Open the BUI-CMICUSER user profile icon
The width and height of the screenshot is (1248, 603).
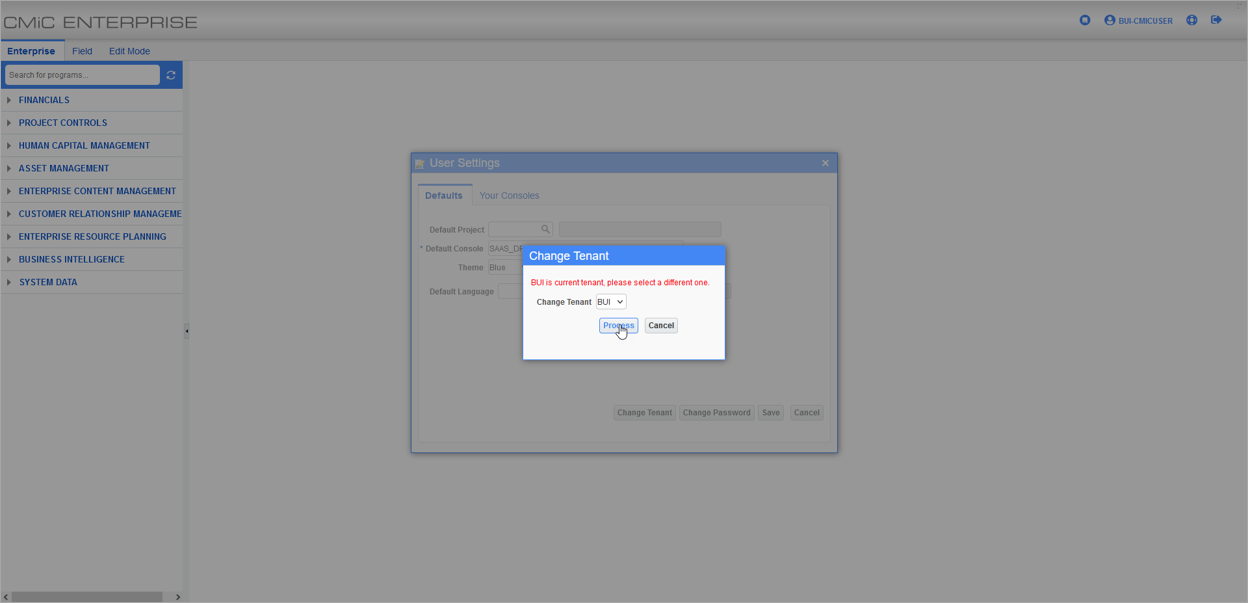pos(1110,20)
